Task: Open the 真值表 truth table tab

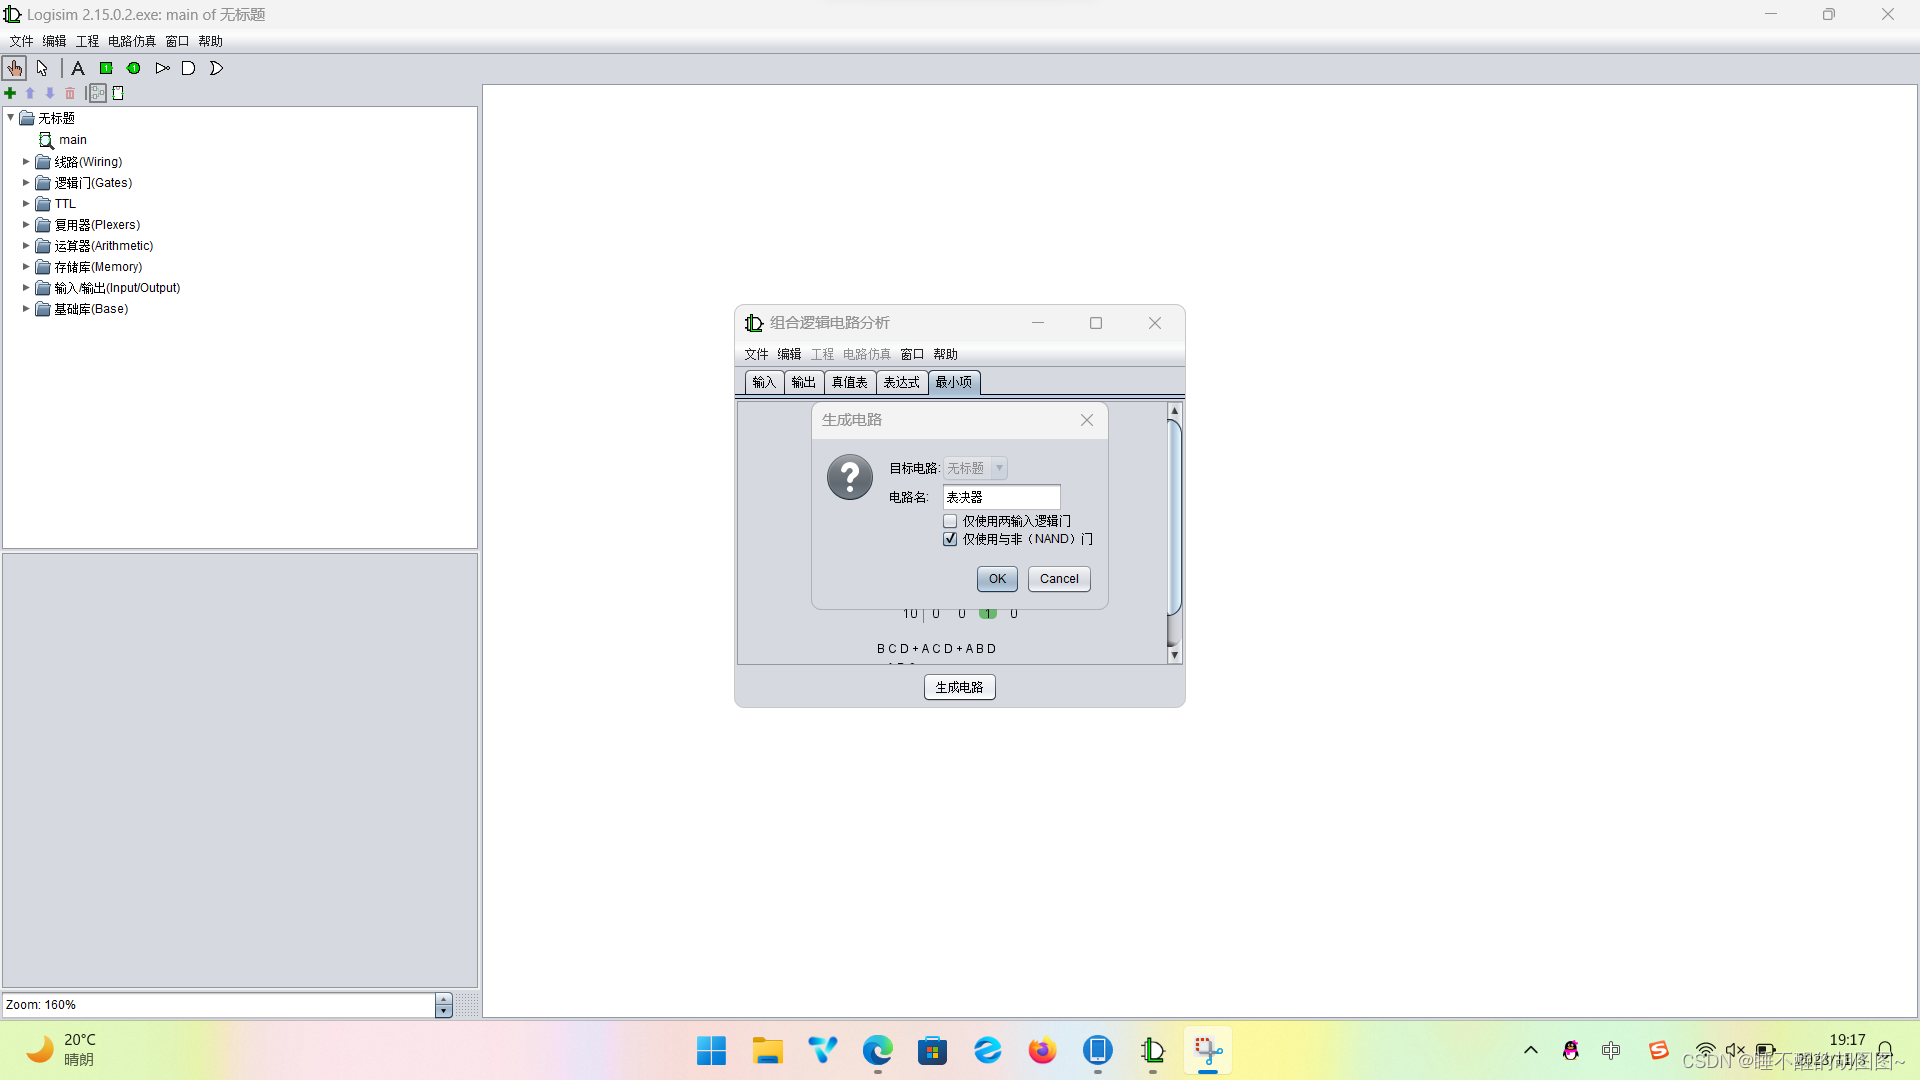Action: click(x=849, y=382)
